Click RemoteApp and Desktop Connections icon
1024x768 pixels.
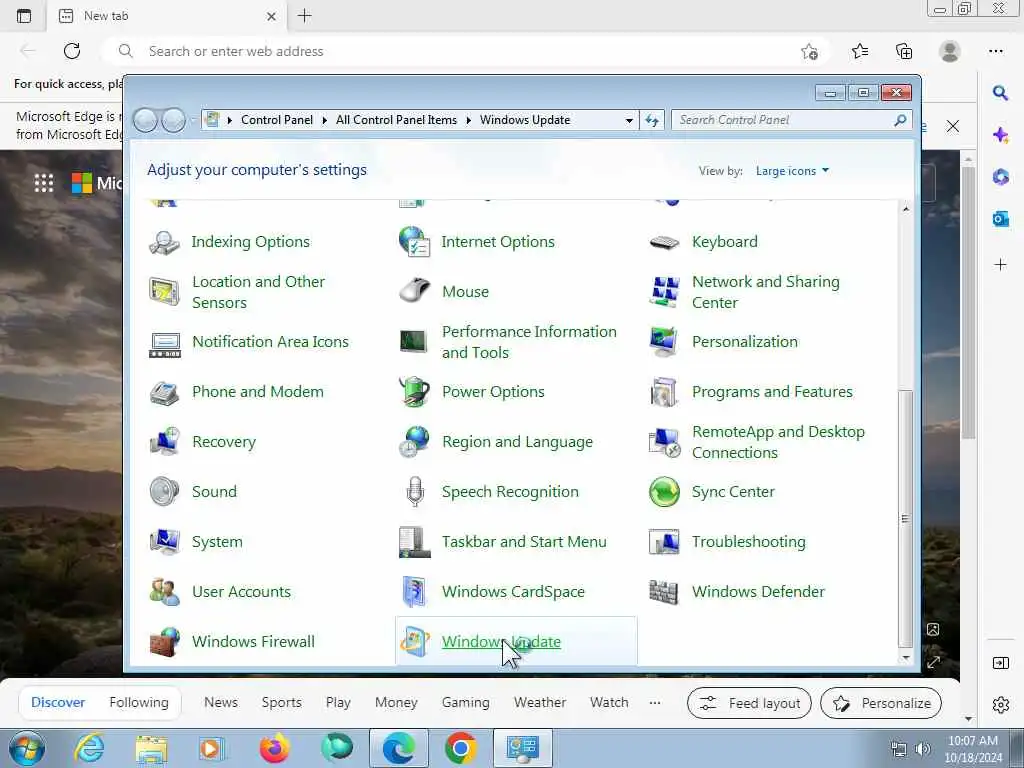tap(664, 442)
